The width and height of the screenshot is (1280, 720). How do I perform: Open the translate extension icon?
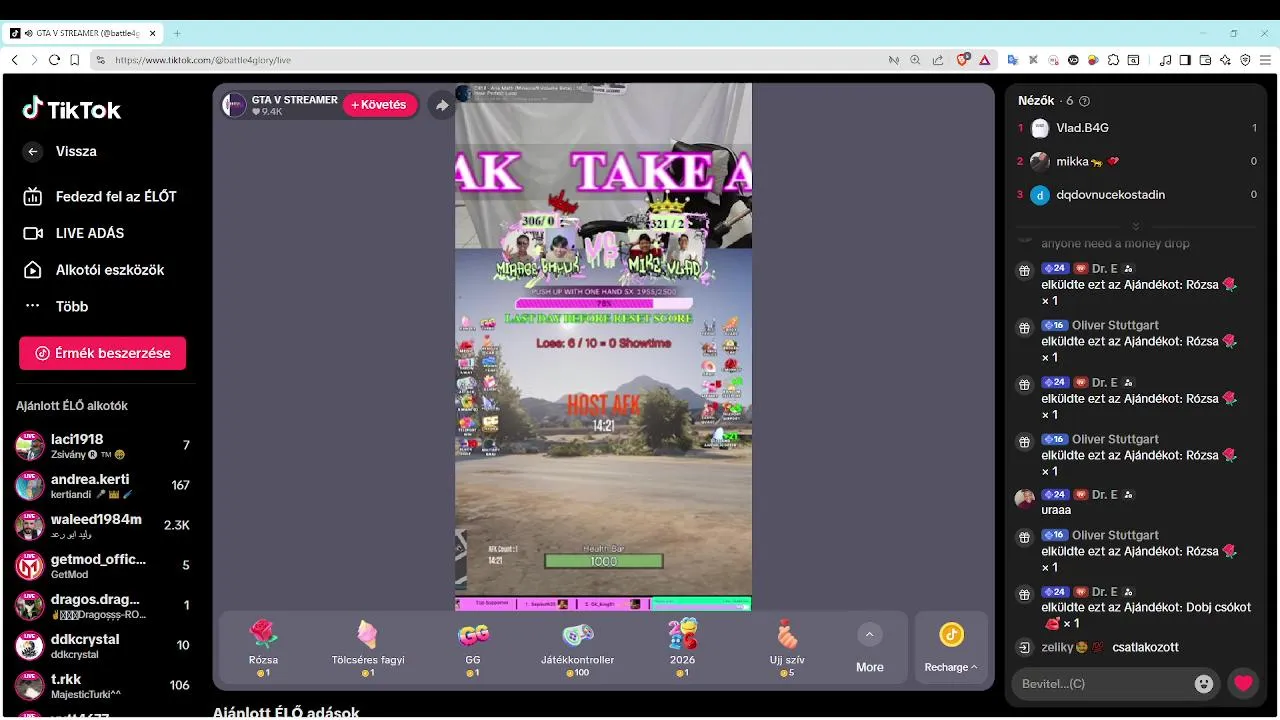[1012, 60]
